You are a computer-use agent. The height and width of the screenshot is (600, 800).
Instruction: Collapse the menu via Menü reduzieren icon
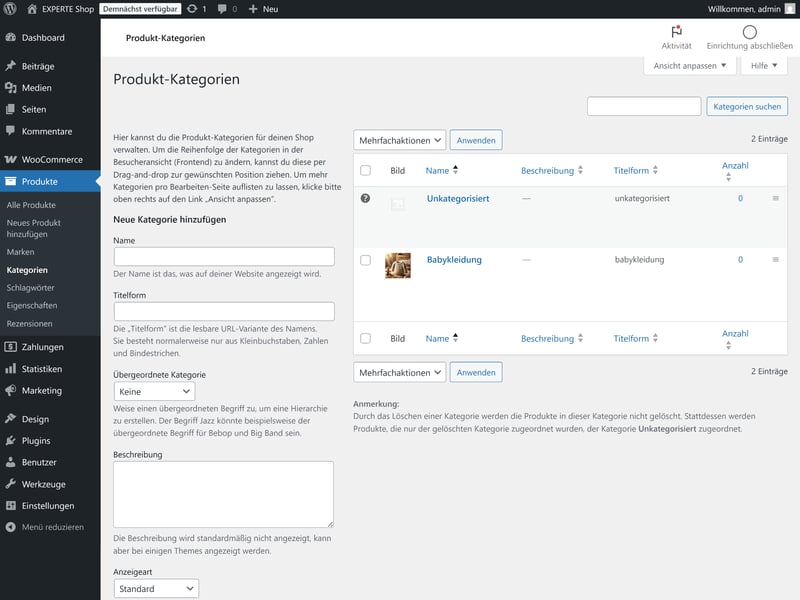[x=11, y=527]
